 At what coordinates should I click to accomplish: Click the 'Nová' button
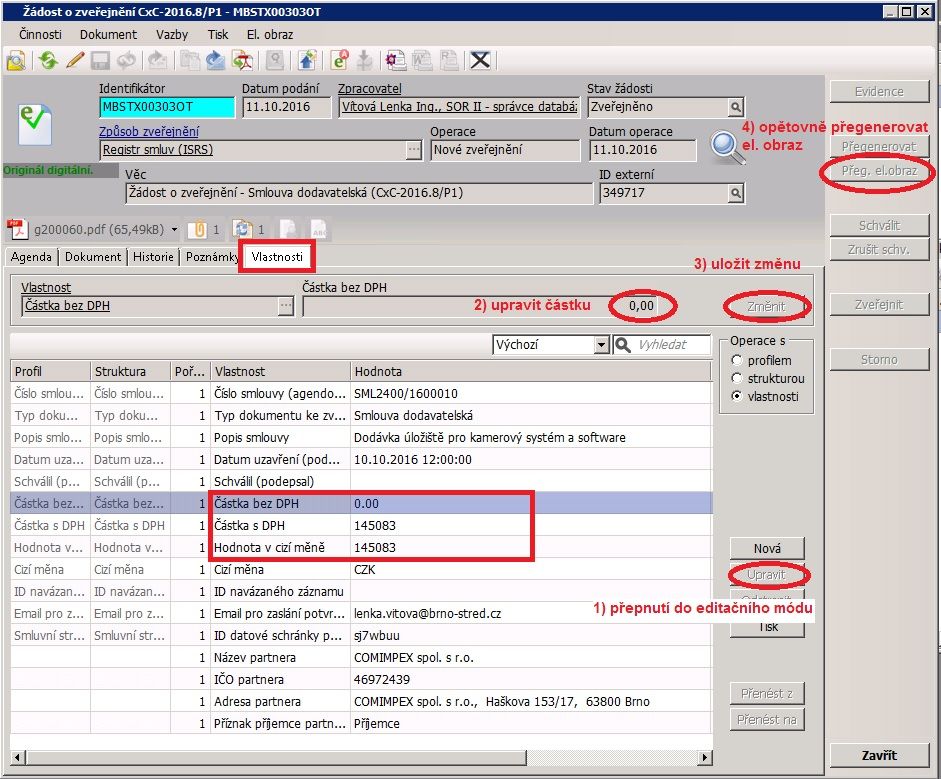click(x=767, y=548)
